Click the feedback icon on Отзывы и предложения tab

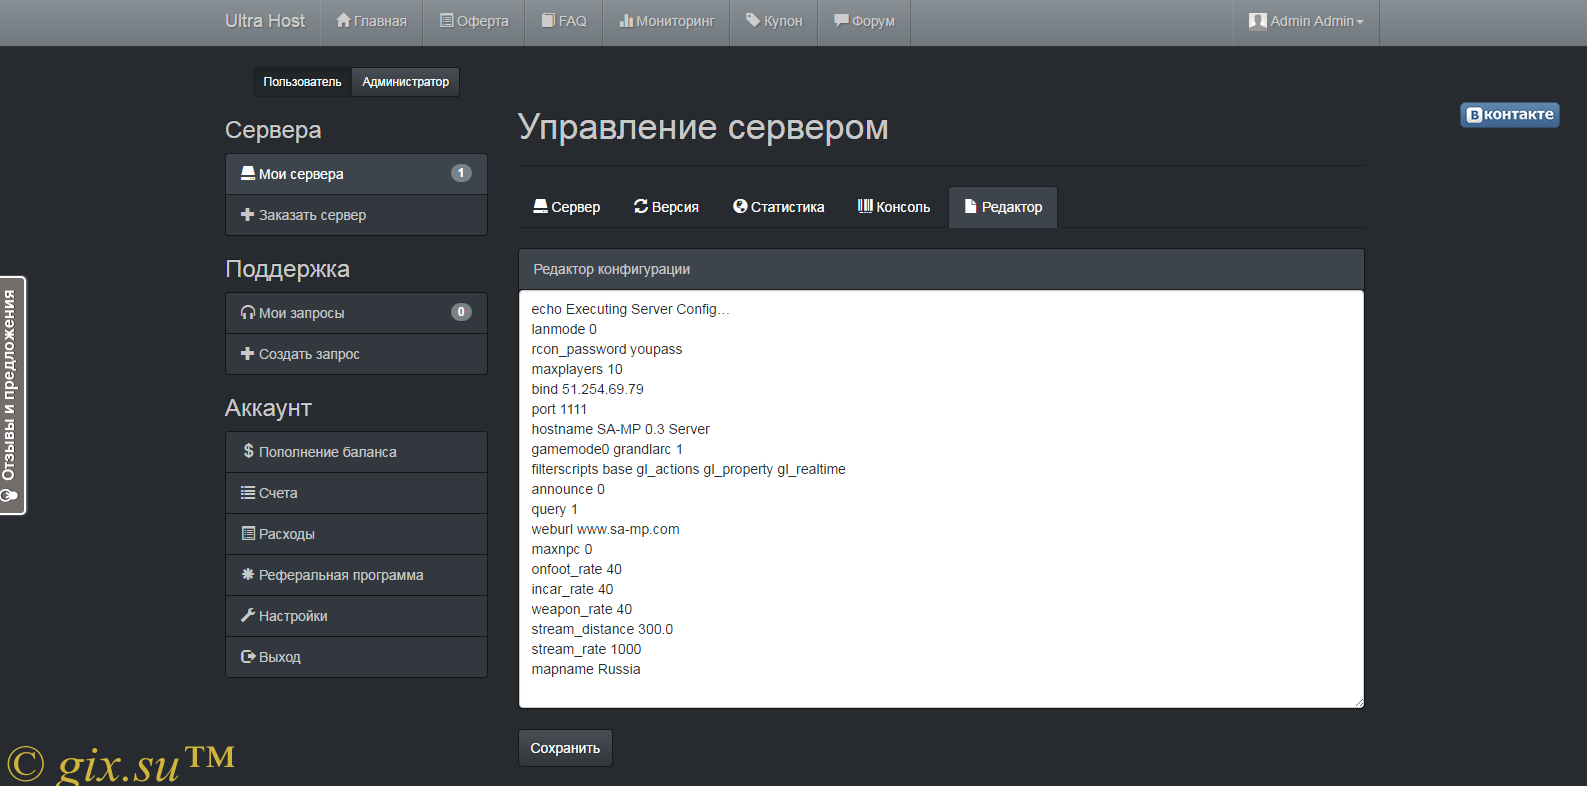point(10,496)
